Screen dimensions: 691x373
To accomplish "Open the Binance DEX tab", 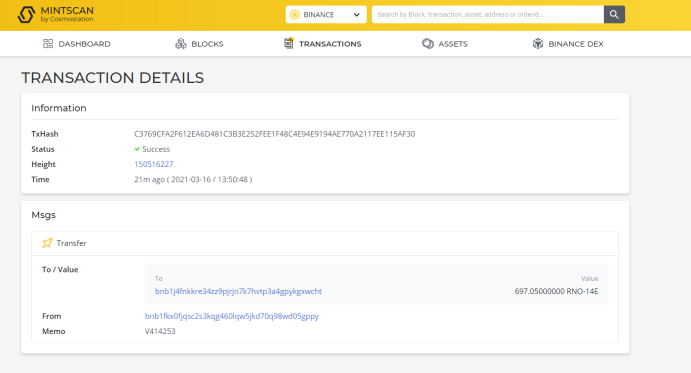I will point(568,44).
